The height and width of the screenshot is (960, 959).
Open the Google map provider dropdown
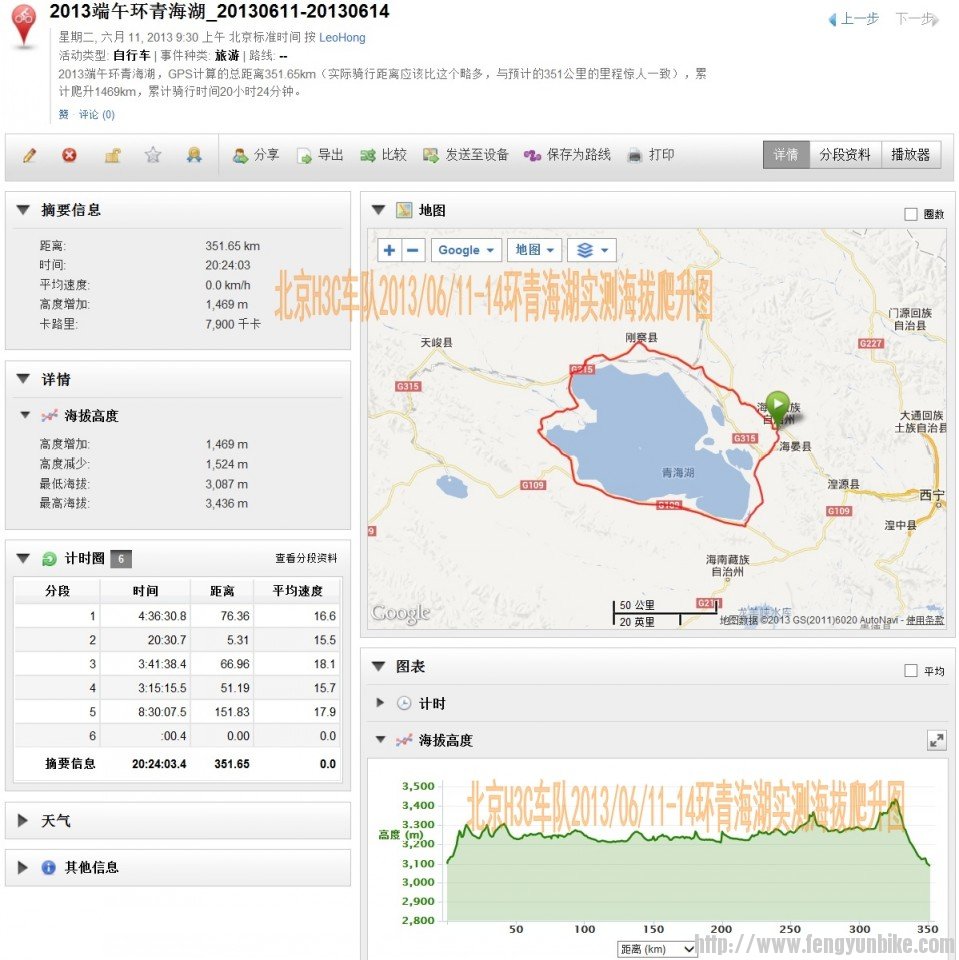pyautogui.click(x=466, y=249)
